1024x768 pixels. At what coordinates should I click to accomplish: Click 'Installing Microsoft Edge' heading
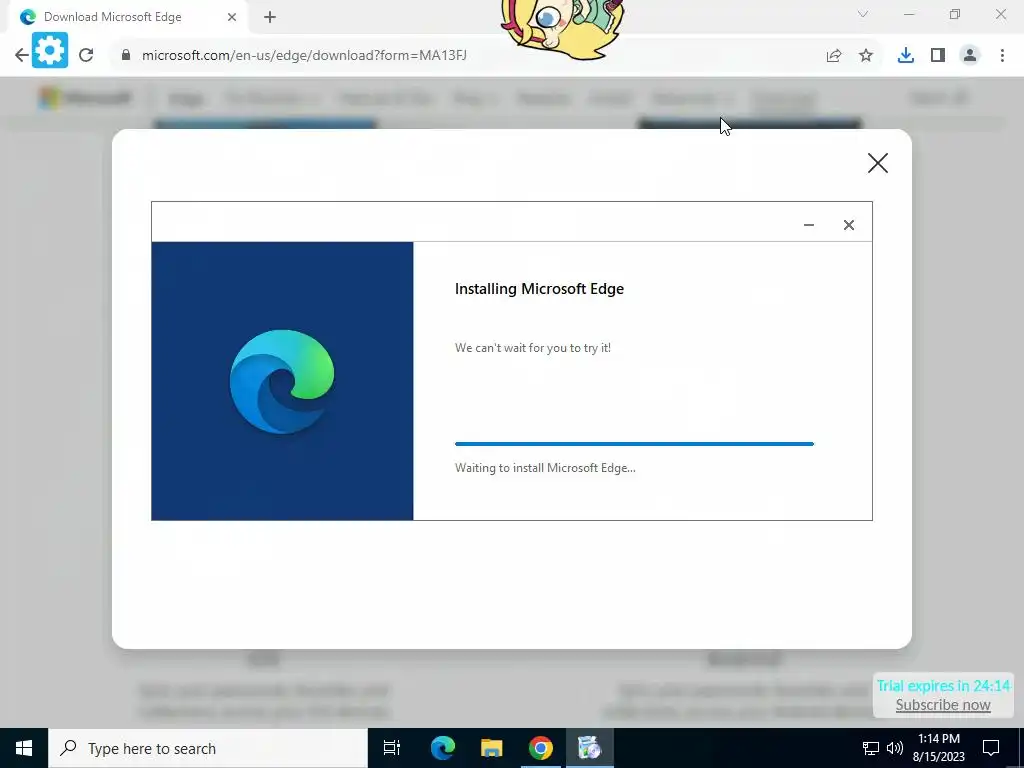click(x=539, y=289)
